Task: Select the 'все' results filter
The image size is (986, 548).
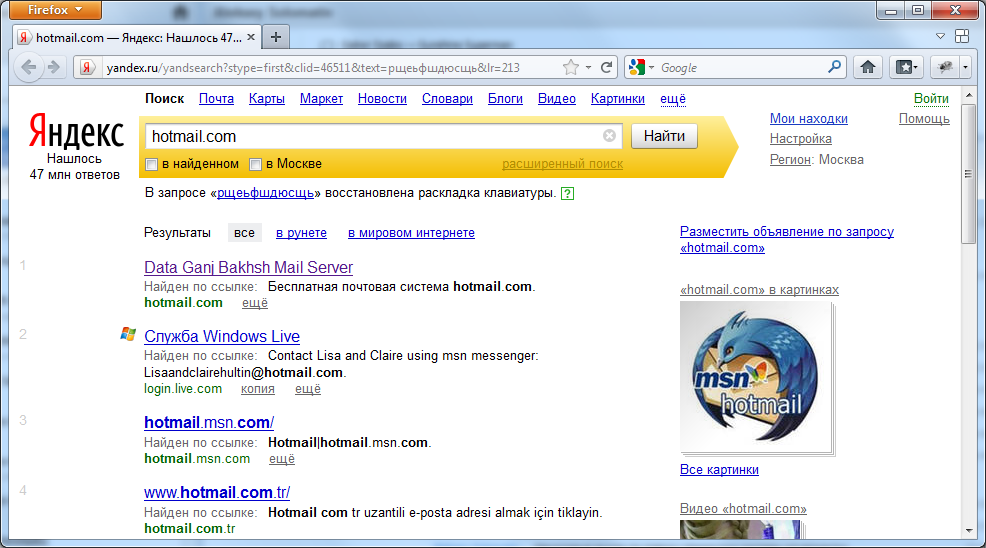Action: click(x=244, y=233)
